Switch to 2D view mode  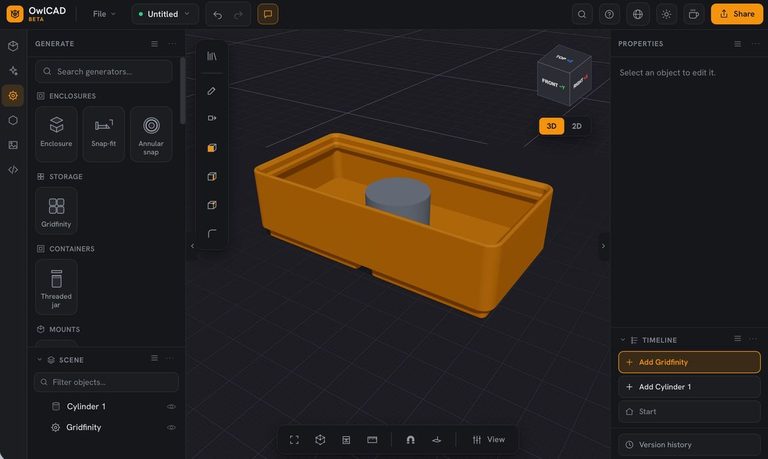pos(576,126)
